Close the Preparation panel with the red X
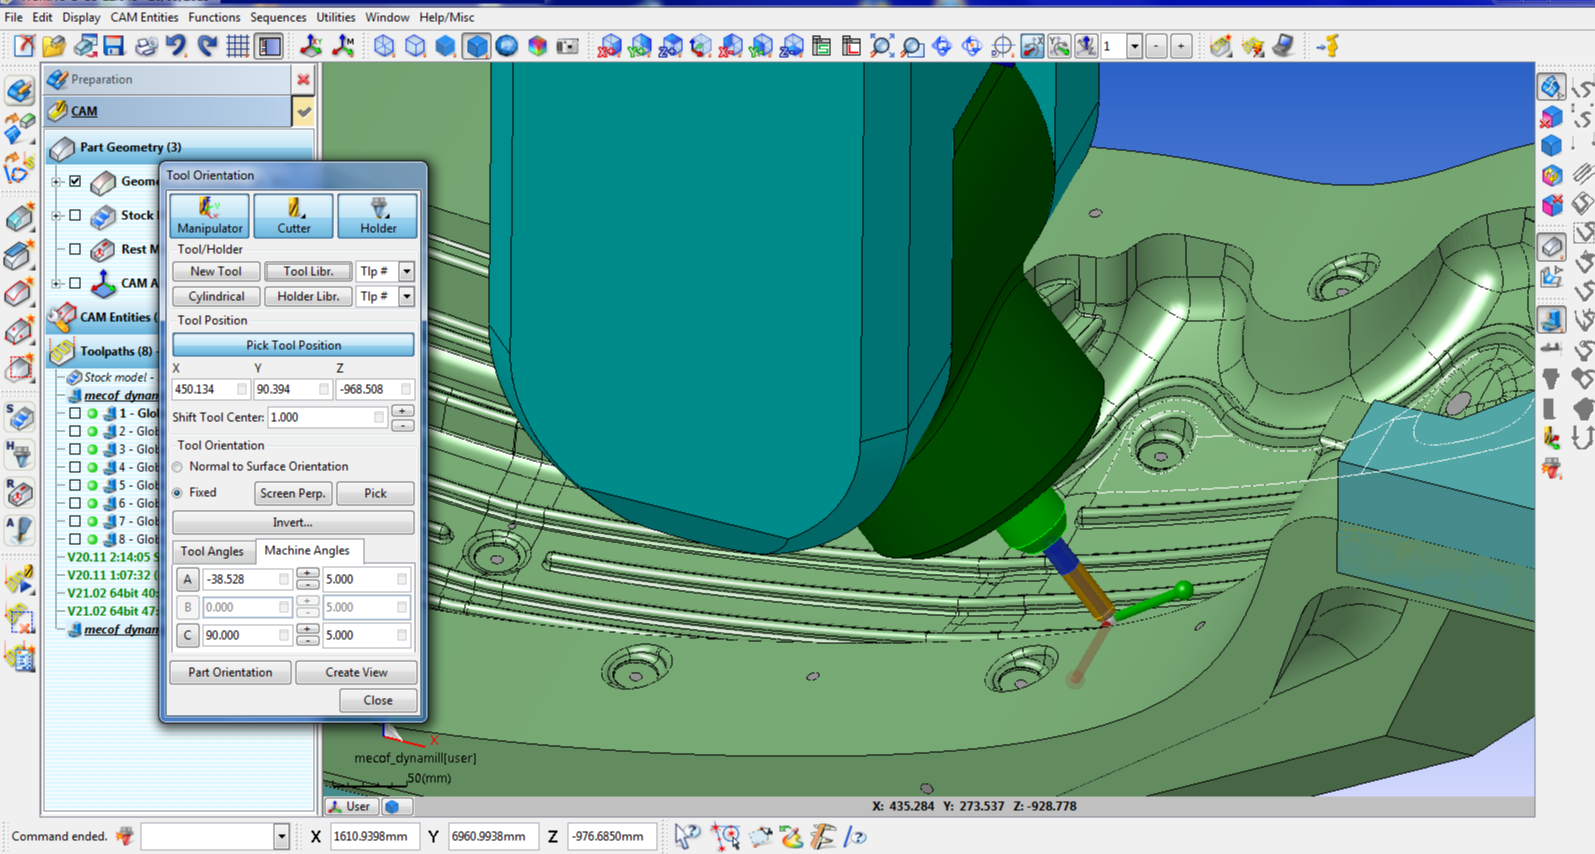Screen dimensions: 1595x854 click(303, 79)
